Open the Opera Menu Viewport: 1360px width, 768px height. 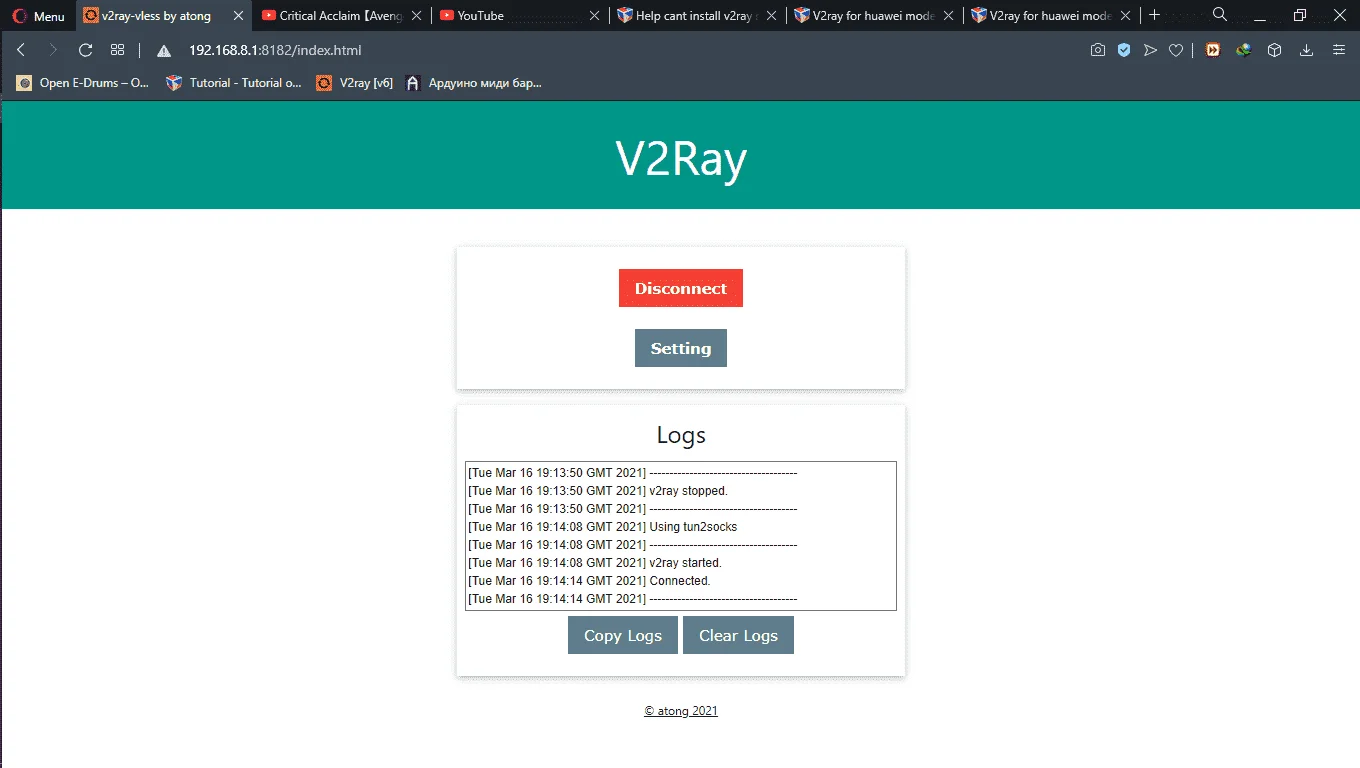(39, 16)
